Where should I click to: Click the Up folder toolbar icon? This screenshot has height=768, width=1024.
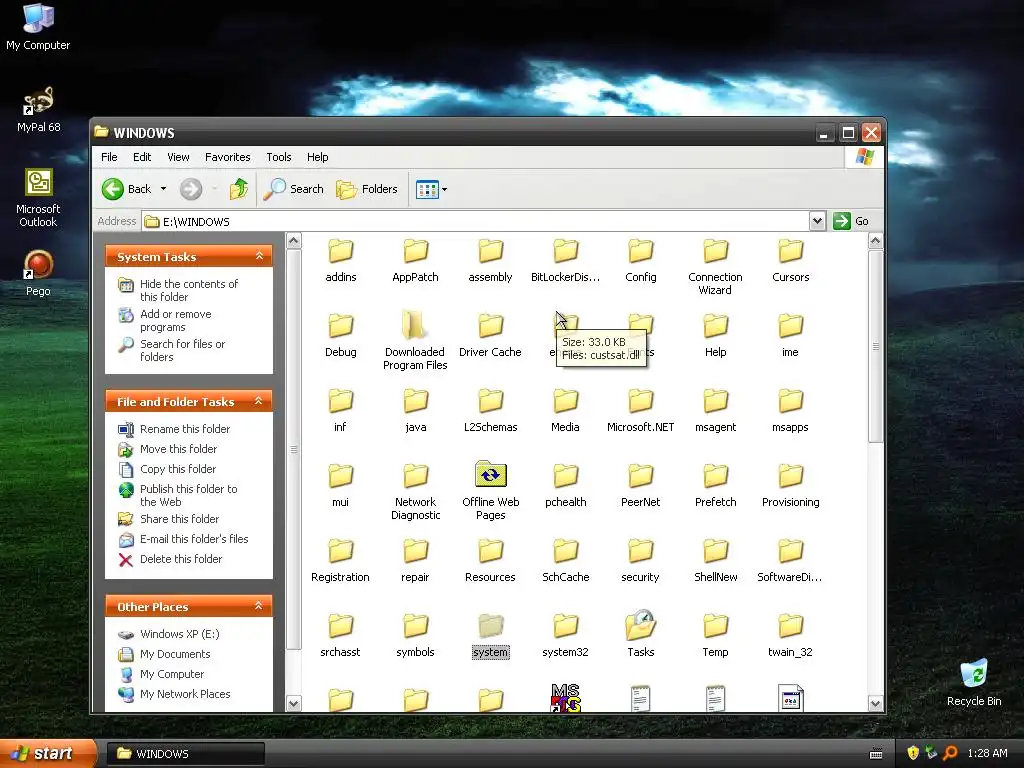point(239,189)
